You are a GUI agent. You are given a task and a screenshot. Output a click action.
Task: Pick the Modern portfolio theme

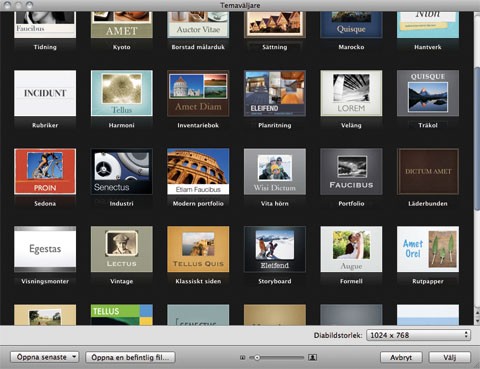tap(198, 171)
